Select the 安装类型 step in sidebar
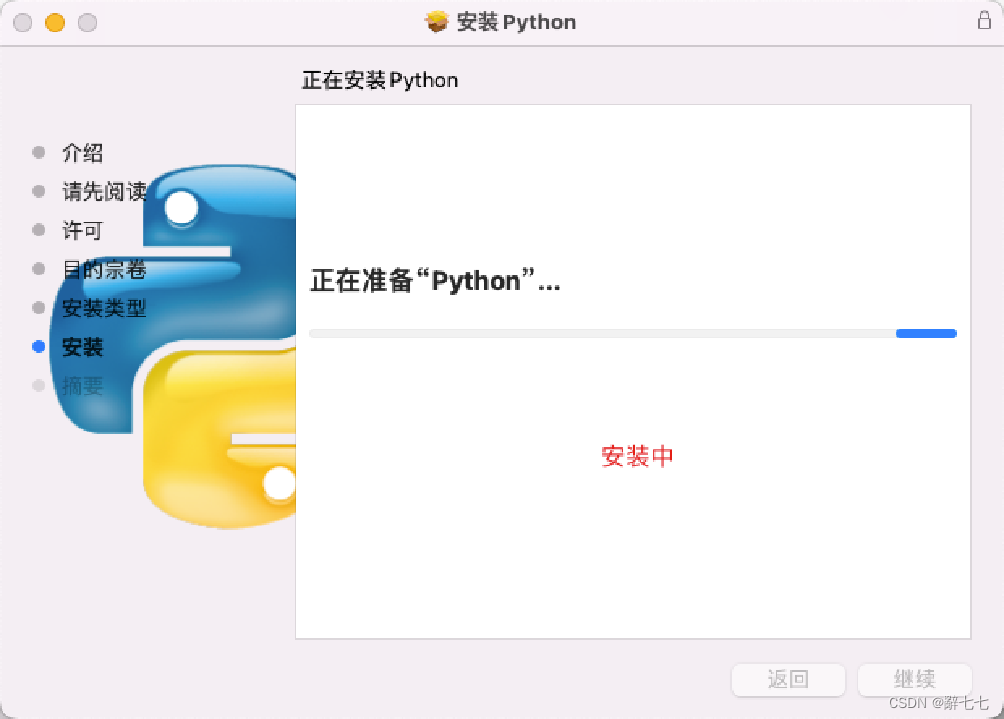 (x=105, y=308)
